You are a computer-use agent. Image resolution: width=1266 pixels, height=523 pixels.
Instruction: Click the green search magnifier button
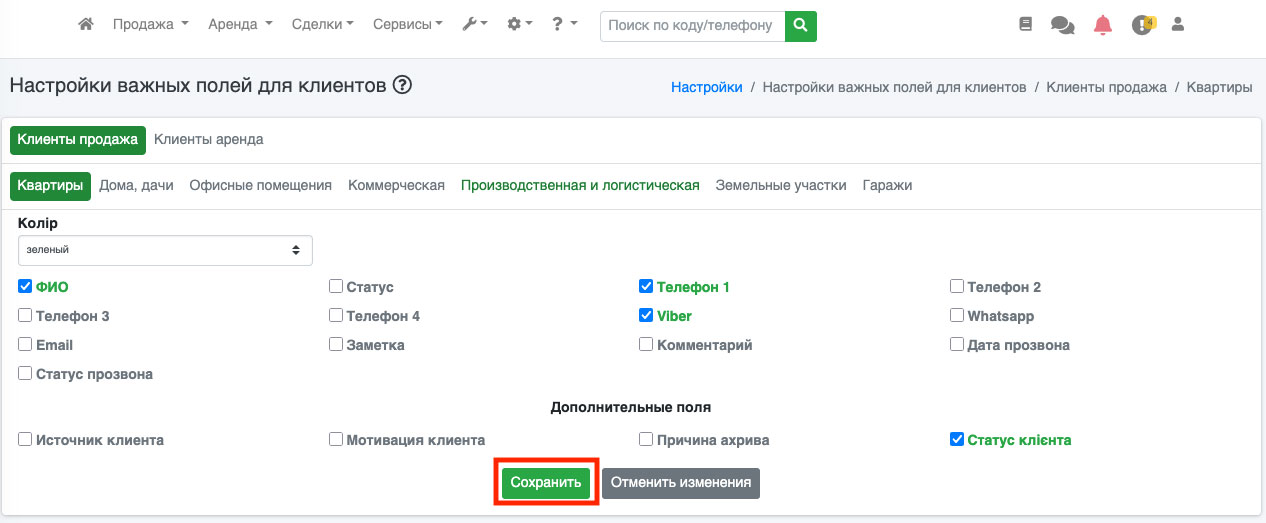pos(800,26)
